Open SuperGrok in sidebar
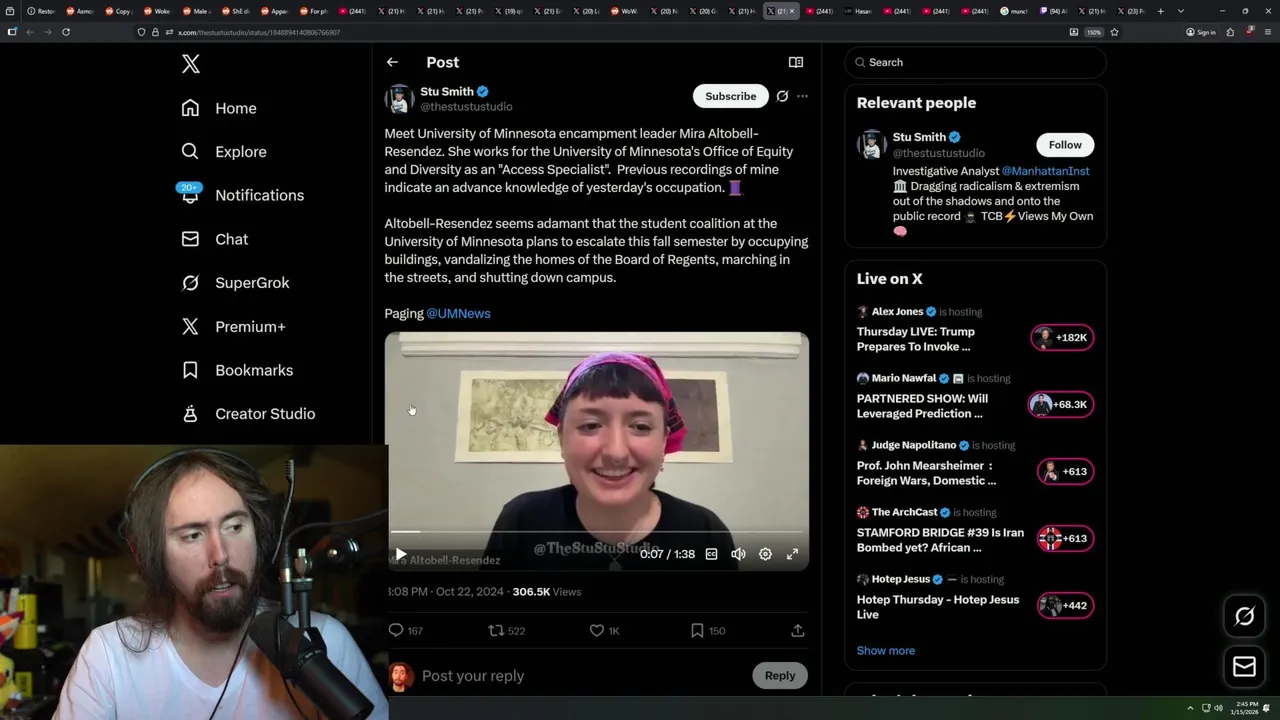This screenshot has width=1280, height=720. [236, 283]
